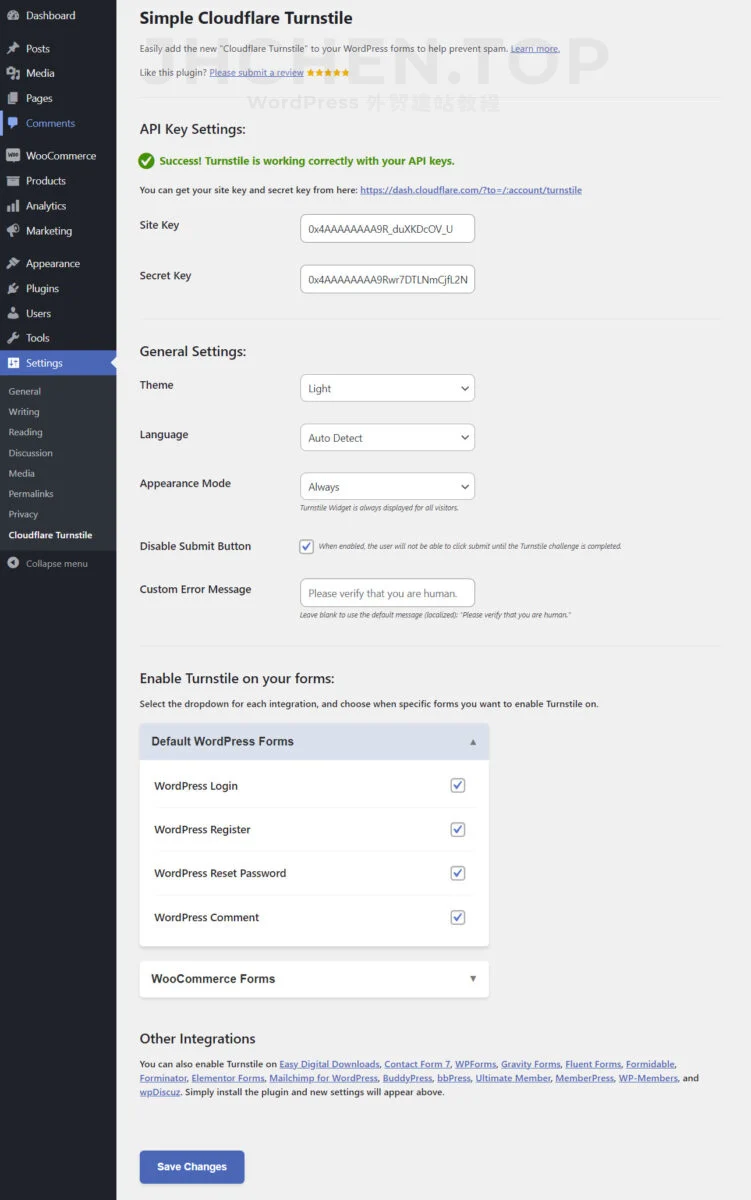Image resolution: width=751 pixels, height=1200 pixels.
Task: Expand the WooCommerce Forms section
Action: click(x=314, y=979)
